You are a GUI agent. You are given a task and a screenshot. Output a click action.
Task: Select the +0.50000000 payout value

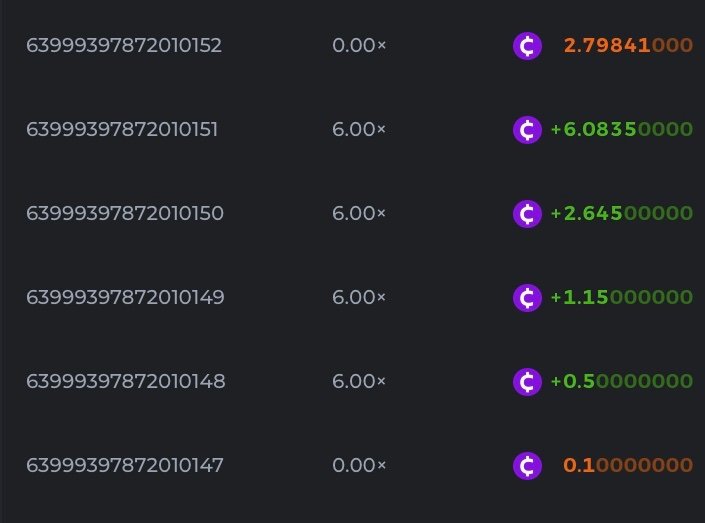(621, 382)
